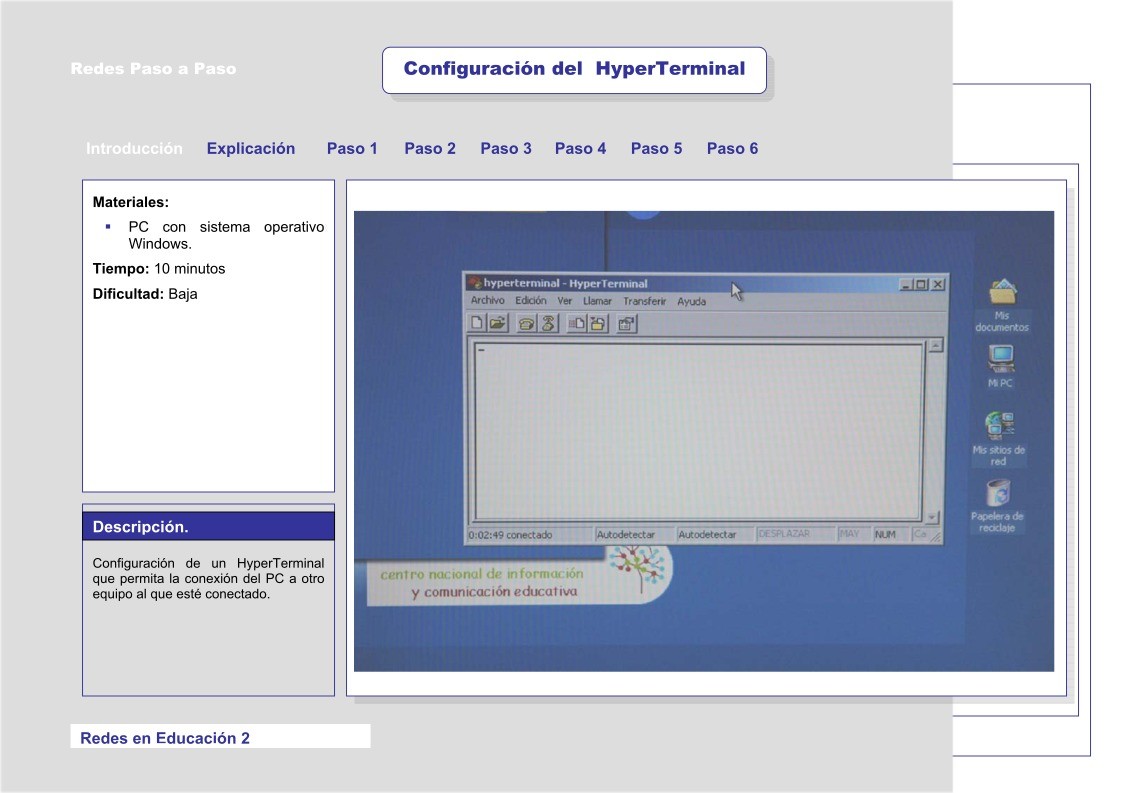Select the Papelera de reciclaje icon
The height and width of the screenshot is (793, 1122).
997,505
